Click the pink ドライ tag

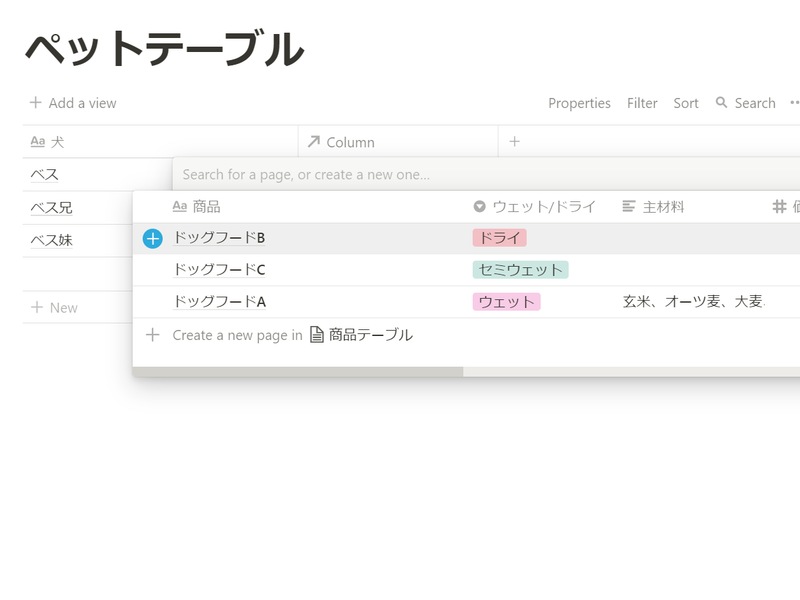(499, 238)
